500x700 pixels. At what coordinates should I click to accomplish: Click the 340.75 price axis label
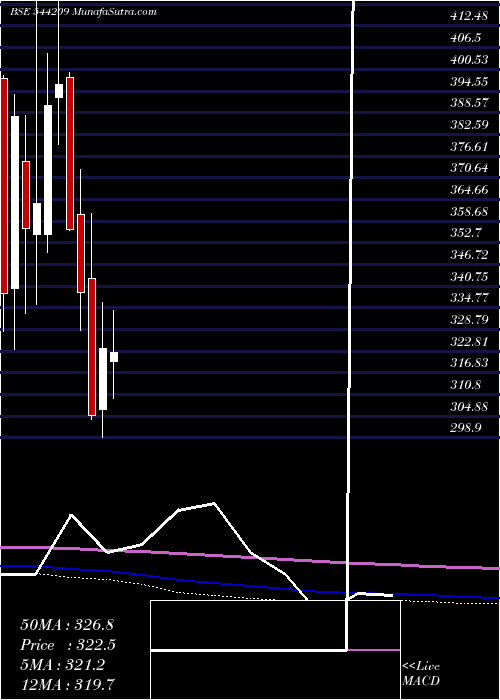pos(469,277)
